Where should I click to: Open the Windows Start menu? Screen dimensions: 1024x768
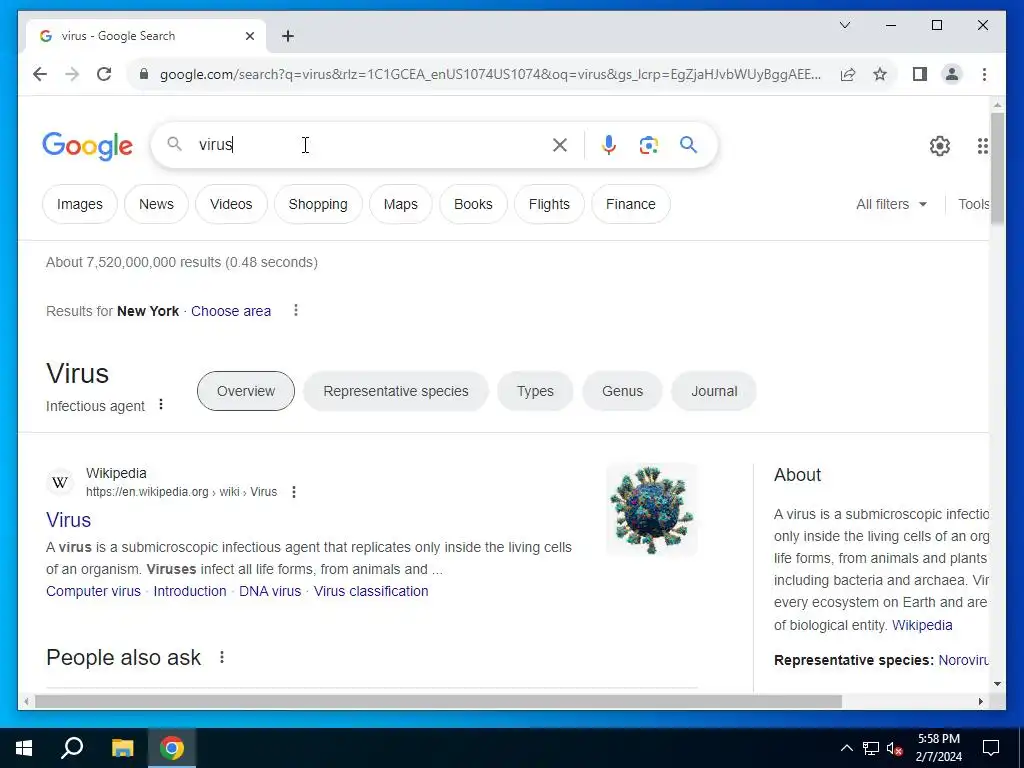point(24,748)
